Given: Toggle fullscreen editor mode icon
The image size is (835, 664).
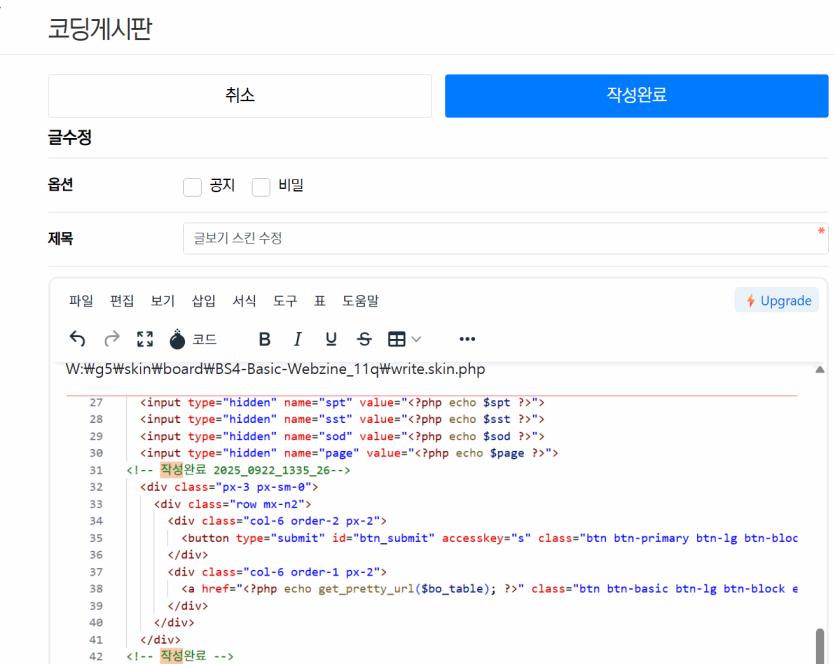Looking at the screenshot, I should (x=145, y=339).
